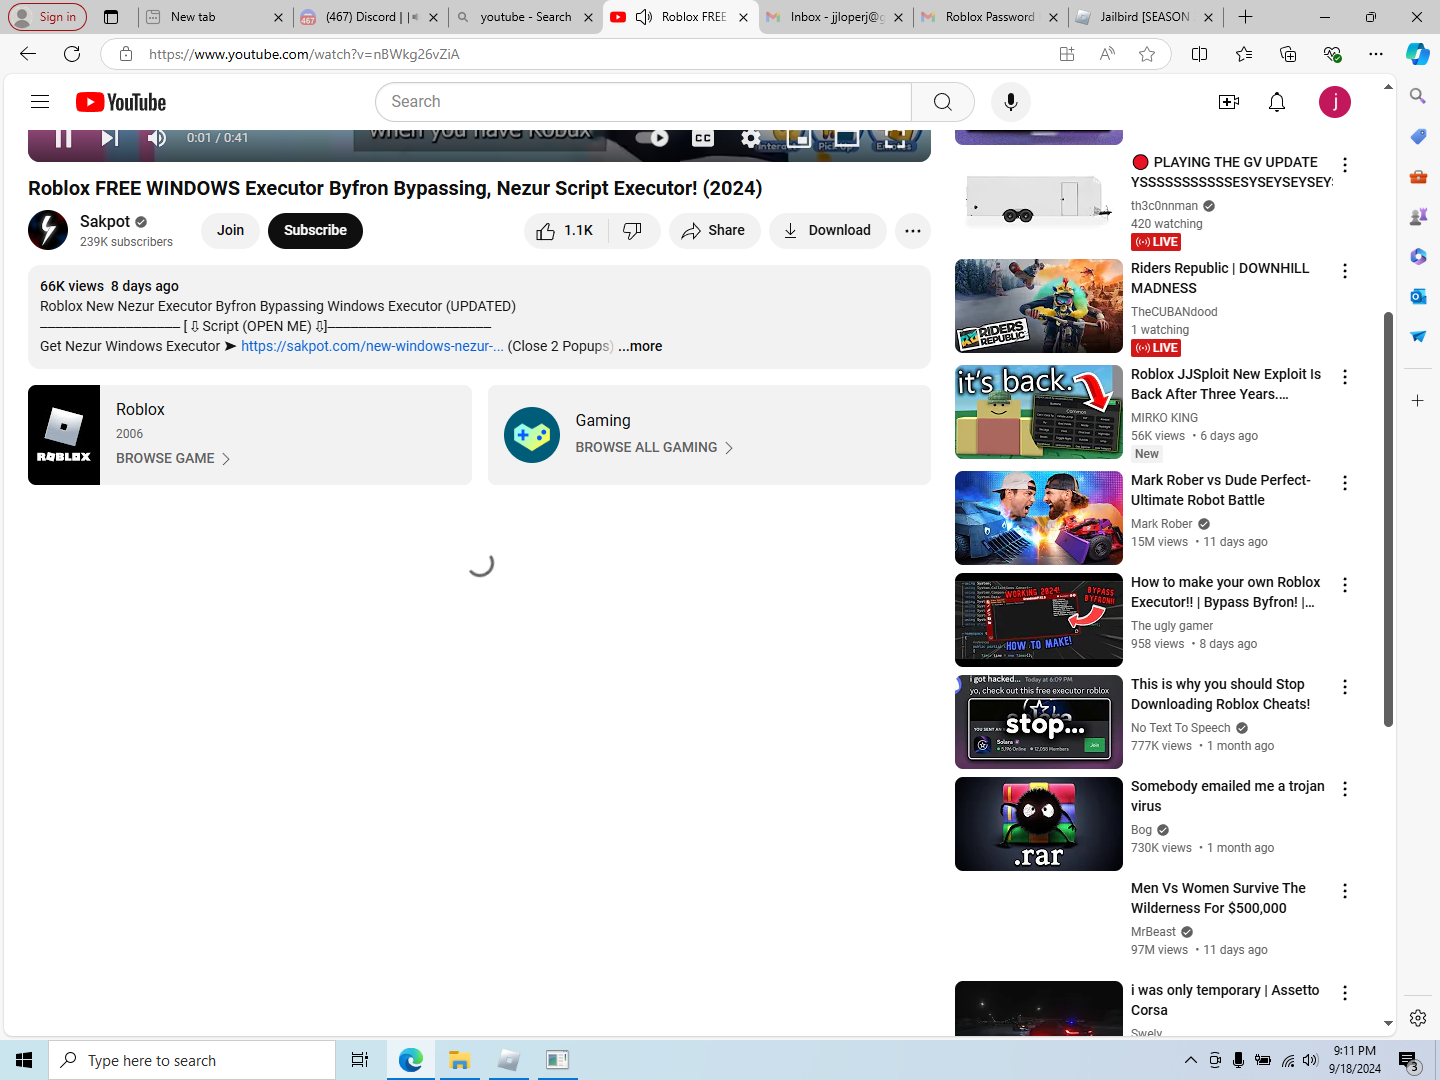This screenshot has height=1080, width=1440.
Task: Open File Explorer from taskbar
Action: click(459, 1060)
